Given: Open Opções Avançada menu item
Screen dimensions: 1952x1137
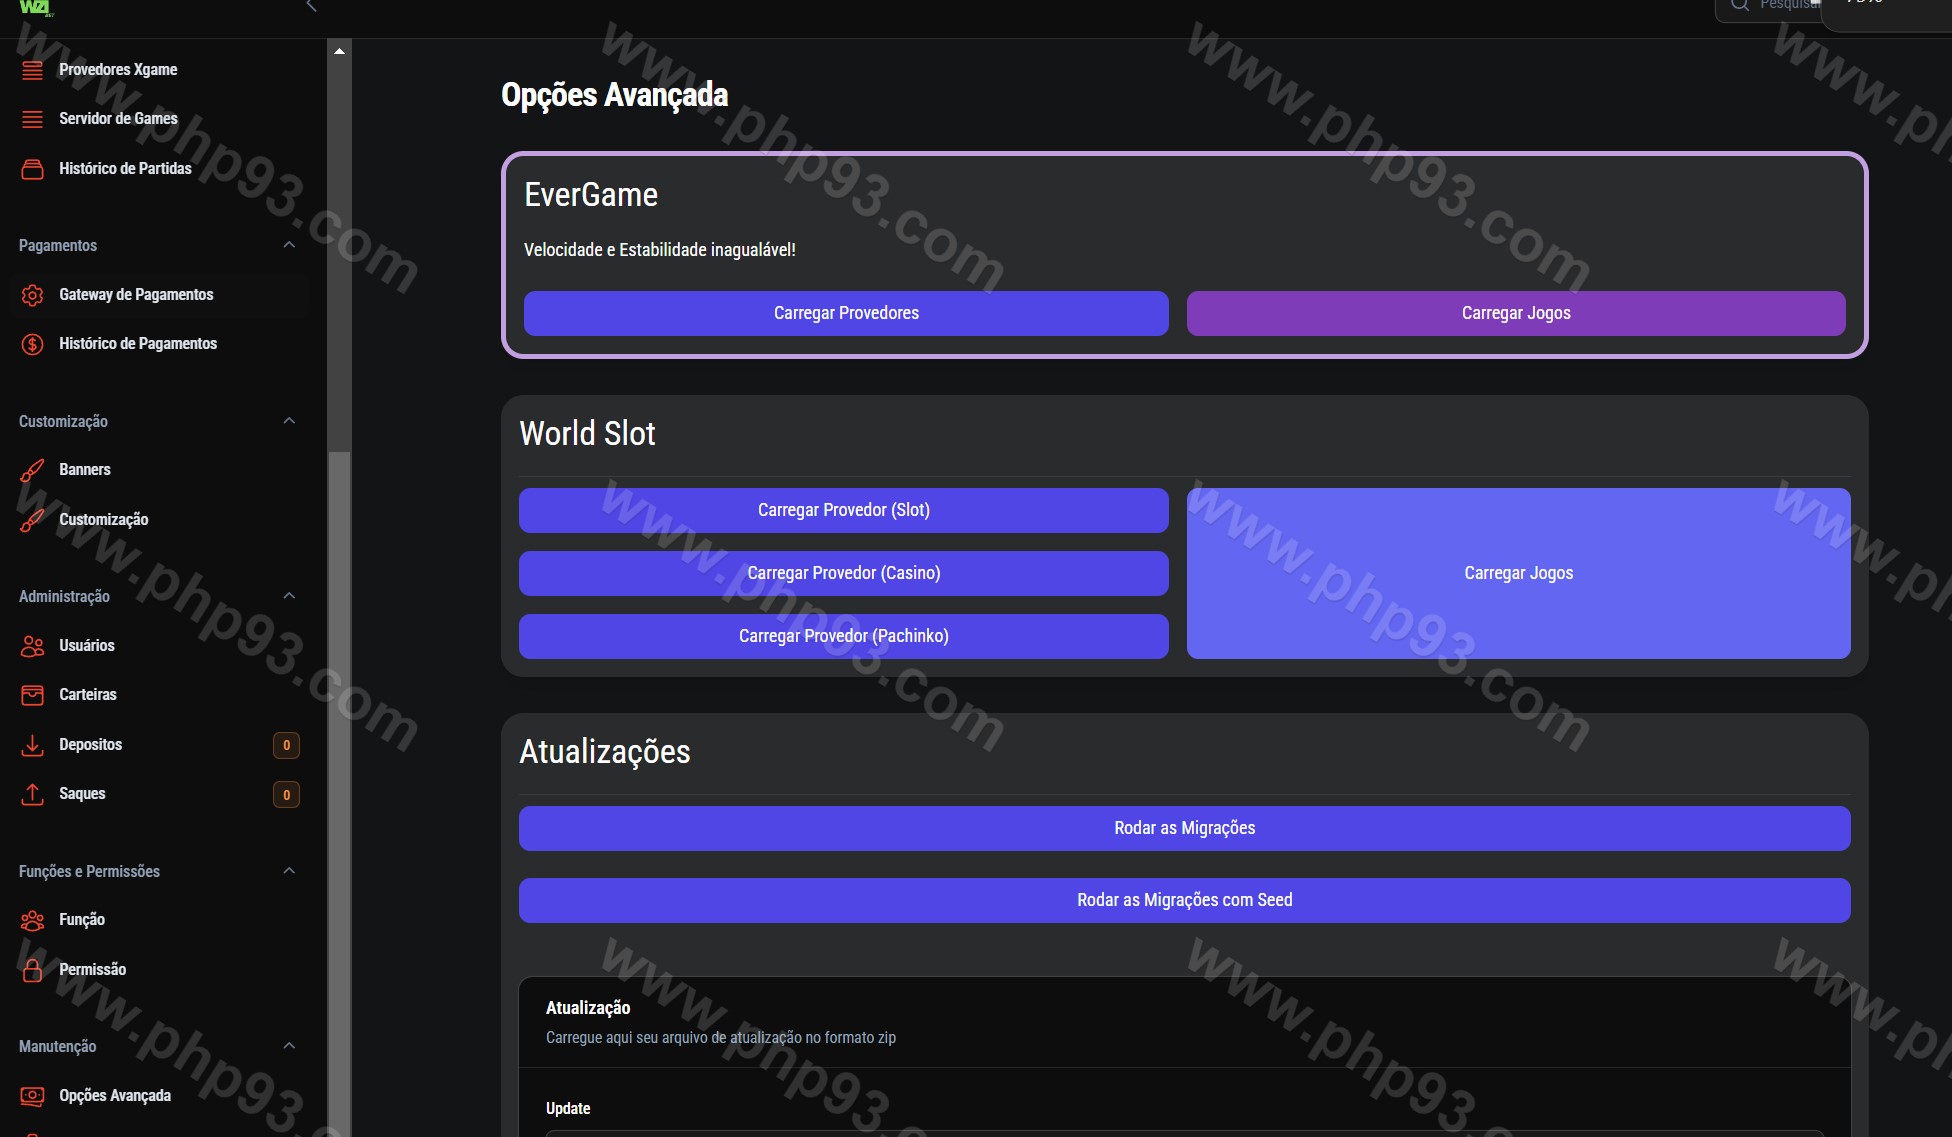Looking at the screenshot, I should 114,1096.
